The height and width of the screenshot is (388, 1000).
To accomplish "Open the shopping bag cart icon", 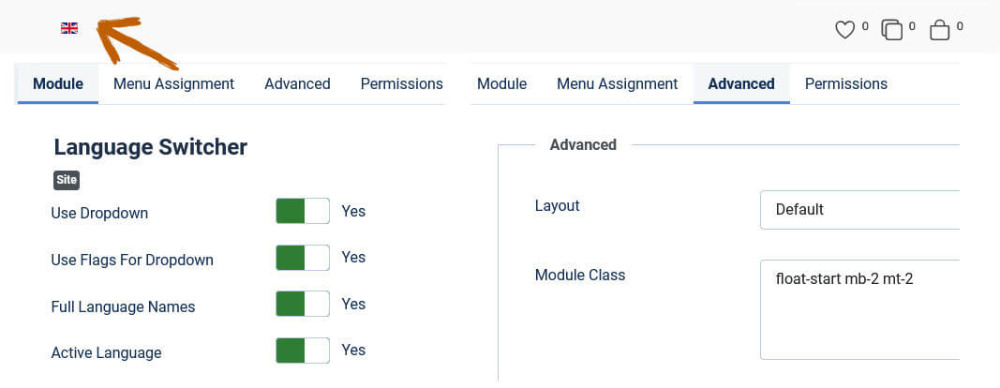I will pos(939,30).
